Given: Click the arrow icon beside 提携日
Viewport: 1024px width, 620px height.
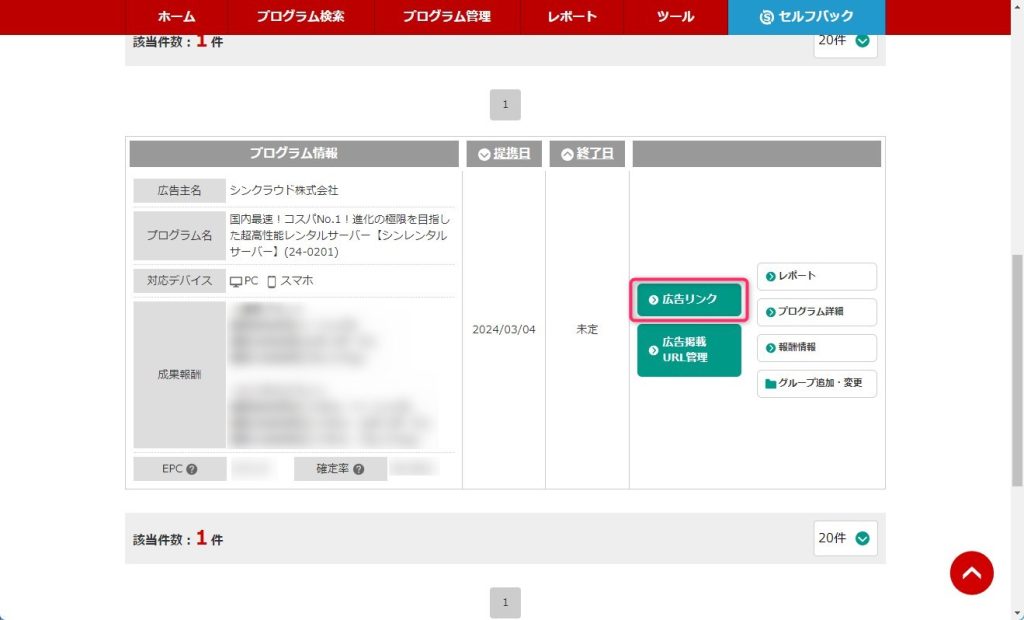Looking at the screenshot, I should (x=484, y=154).
